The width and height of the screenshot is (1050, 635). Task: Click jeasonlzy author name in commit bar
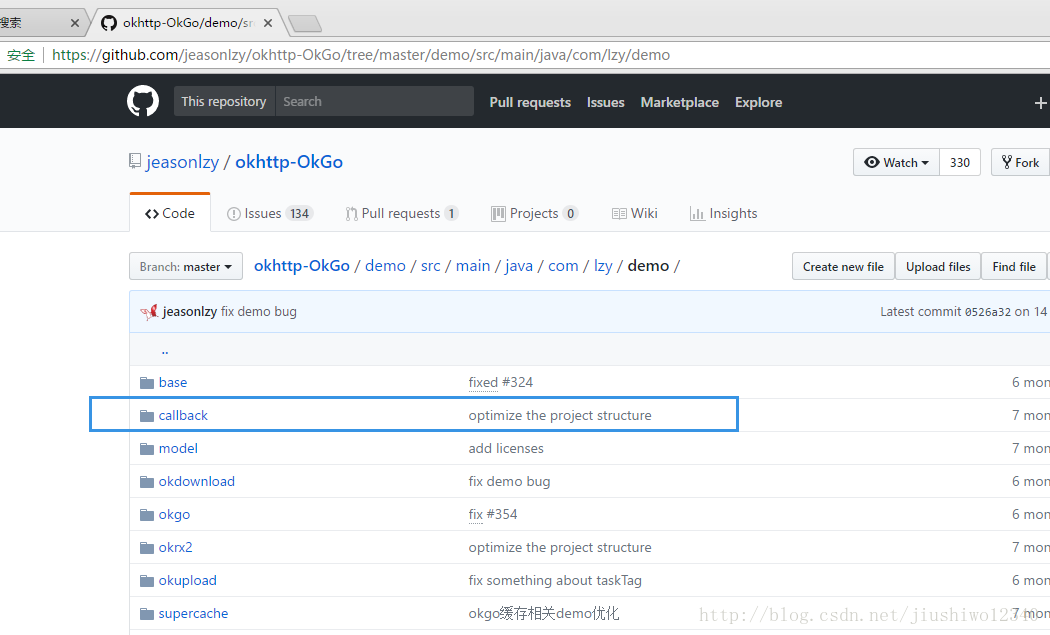pyautogui.click(x=190, y=311)
